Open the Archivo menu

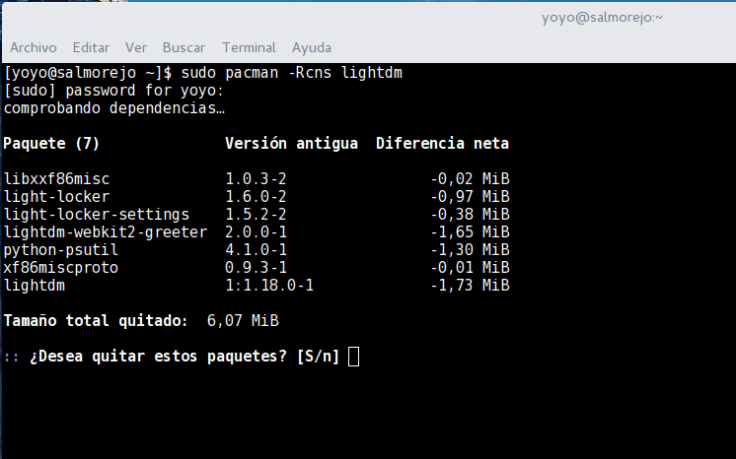(33, 47)
